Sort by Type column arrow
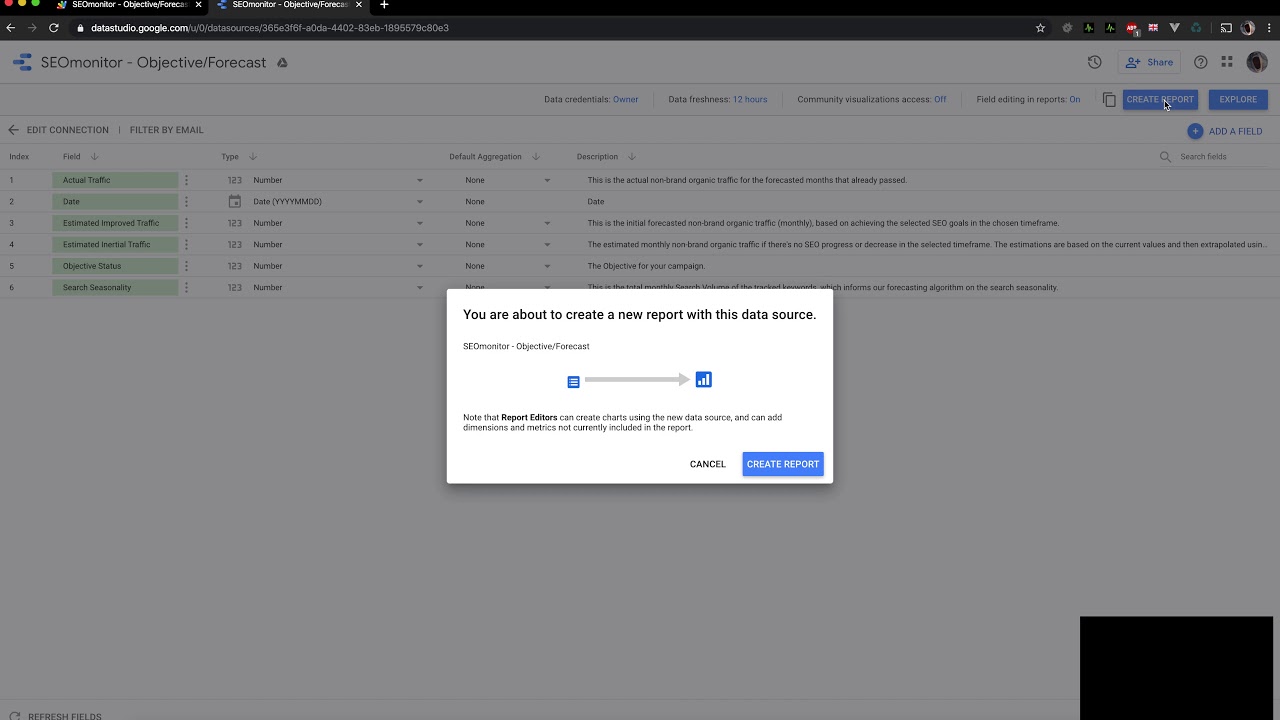The height and width of the screenshot is (720, 1280). pos(253,157)
